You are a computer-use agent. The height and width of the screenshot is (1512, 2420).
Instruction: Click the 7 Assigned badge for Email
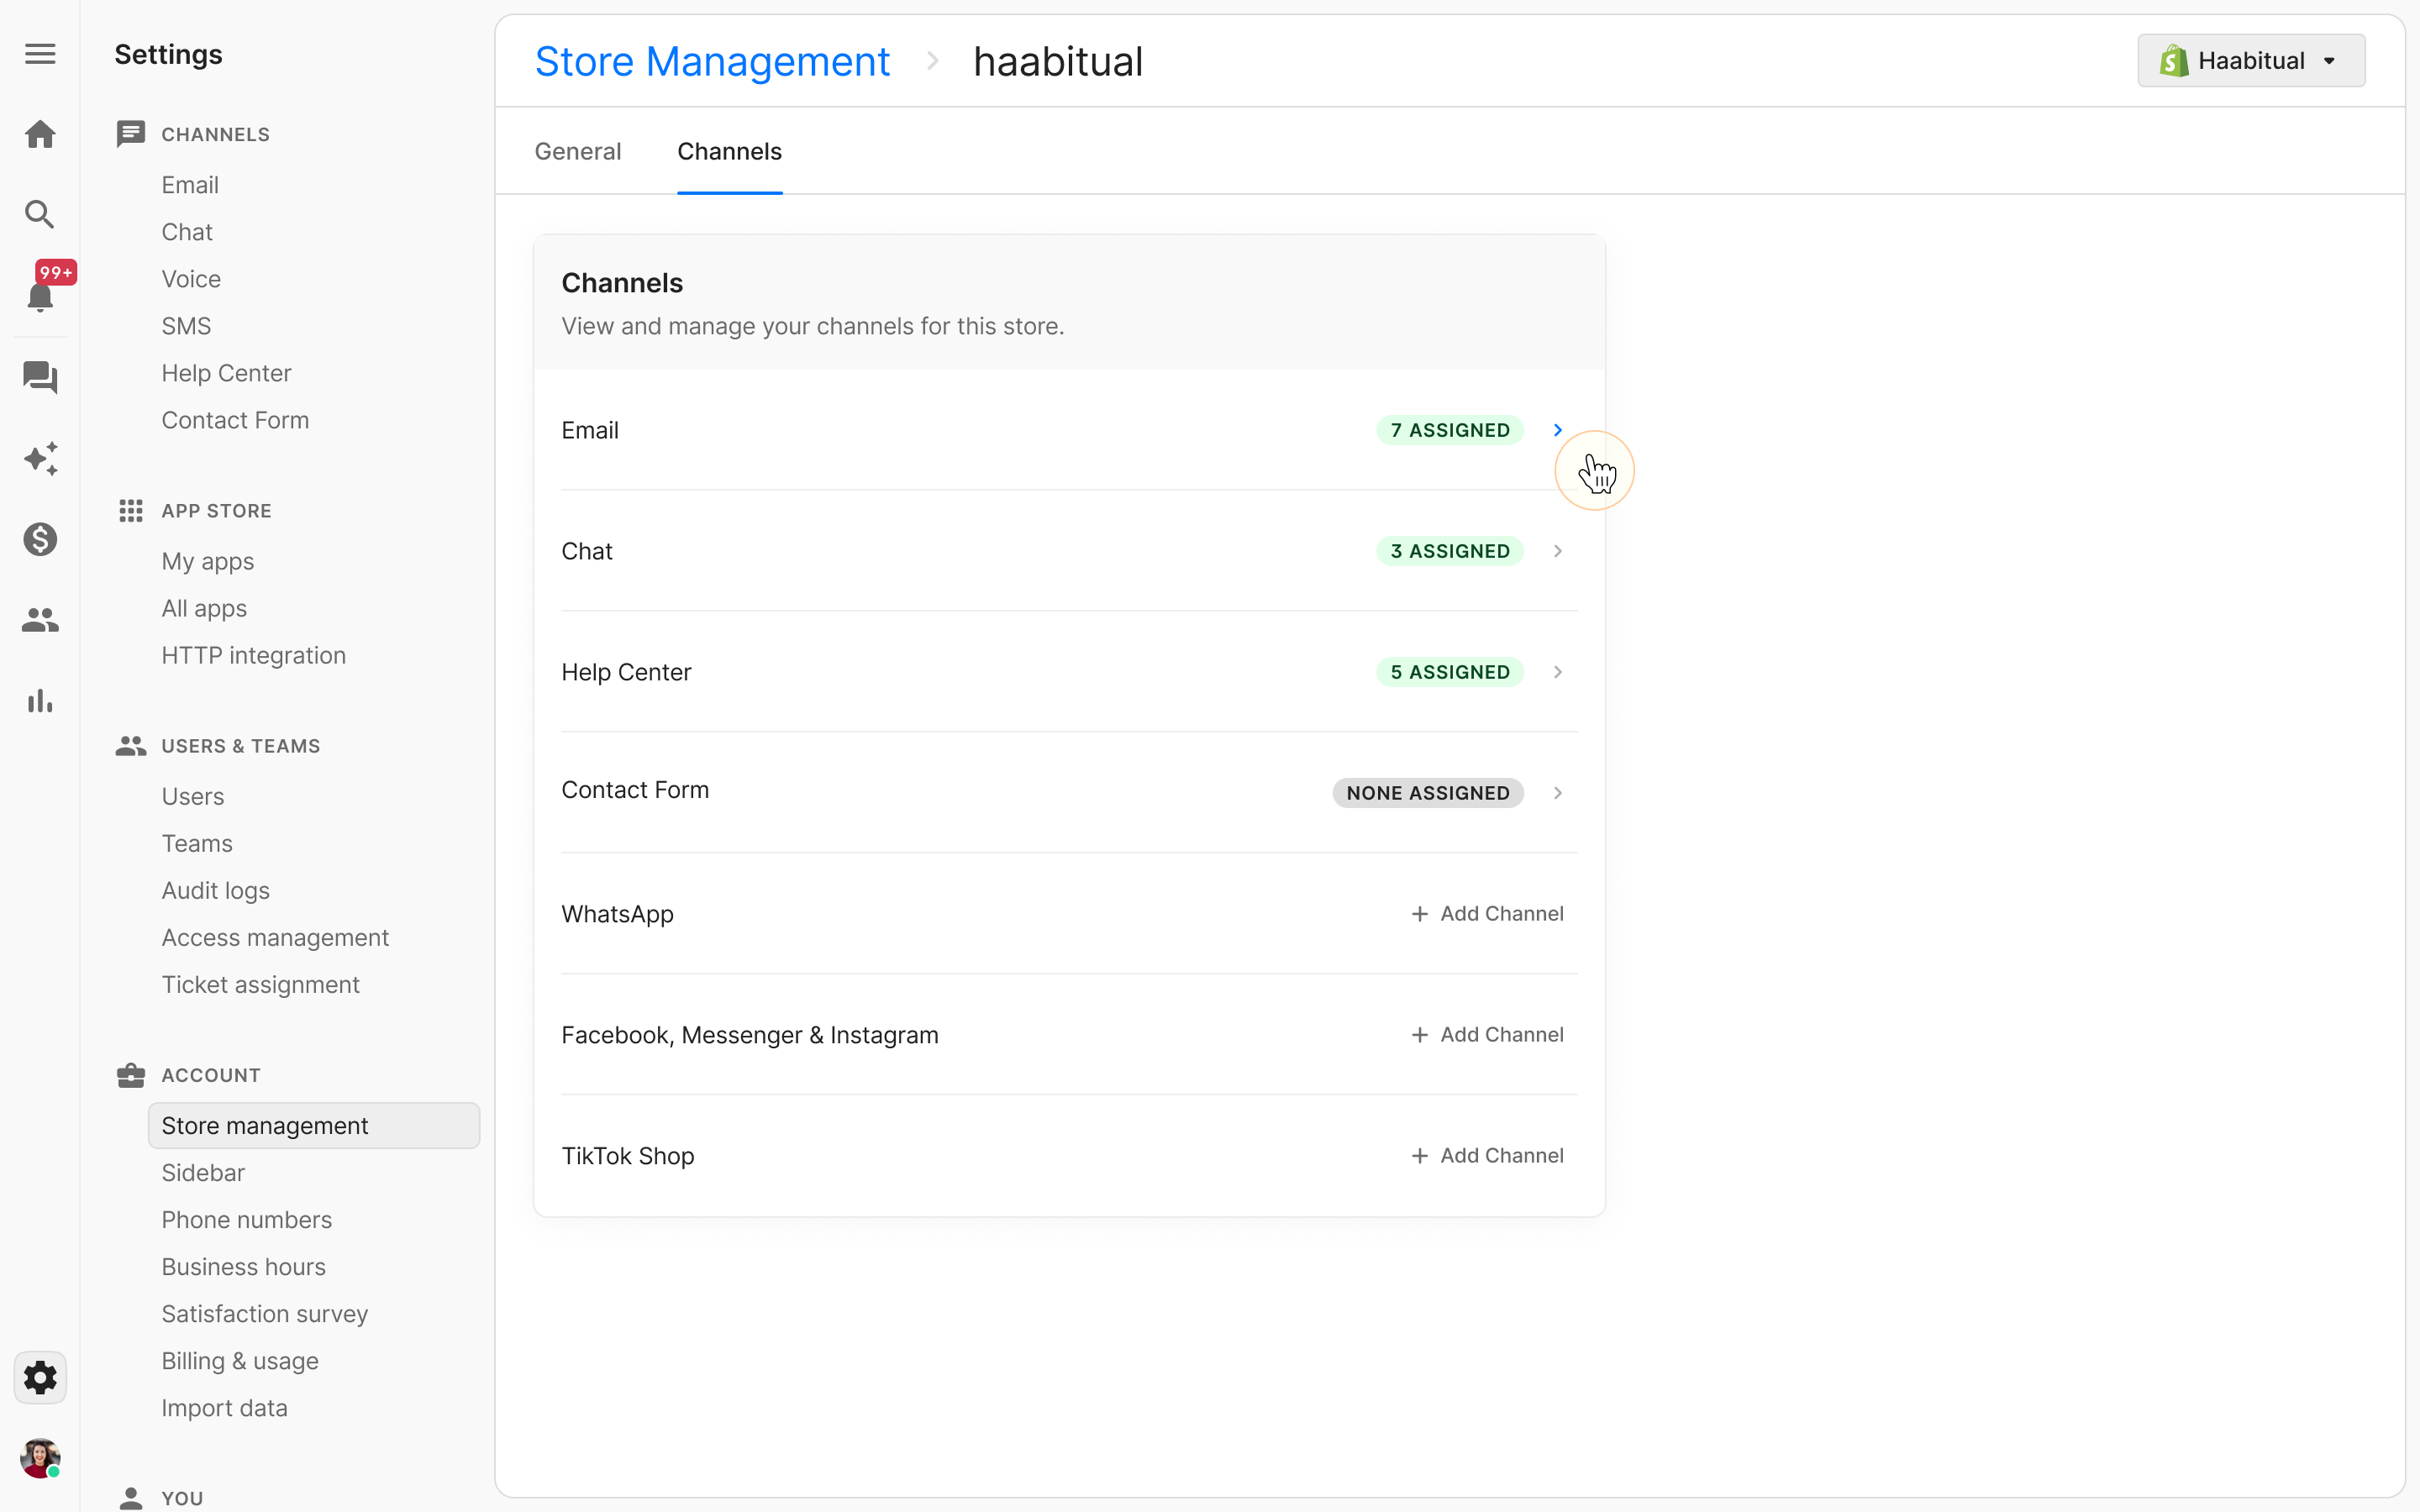(1450, 430)
